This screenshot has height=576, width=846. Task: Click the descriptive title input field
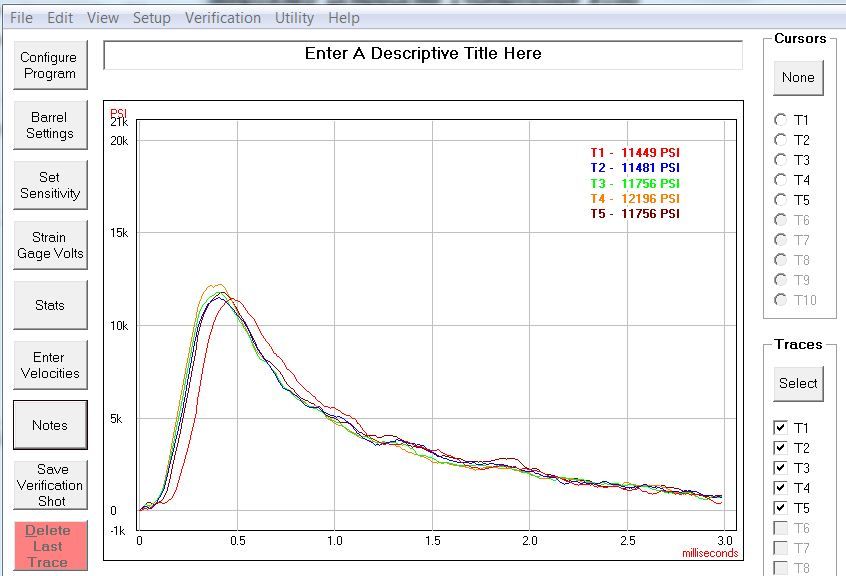point(423,55)
